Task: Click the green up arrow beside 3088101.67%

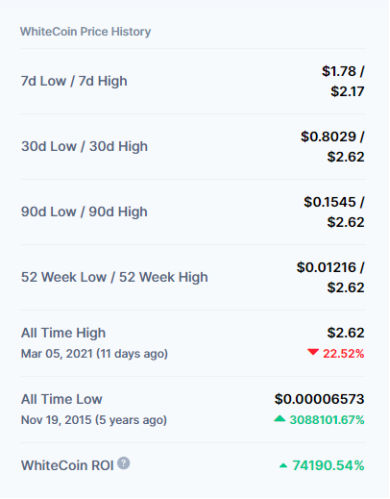Action: pos(280,419)
